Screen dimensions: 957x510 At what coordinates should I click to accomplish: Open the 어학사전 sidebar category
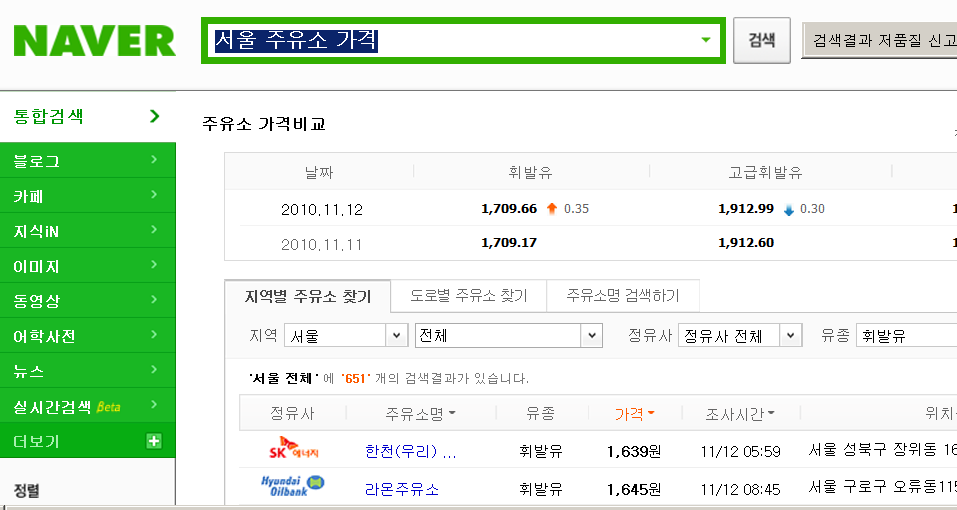88,336
